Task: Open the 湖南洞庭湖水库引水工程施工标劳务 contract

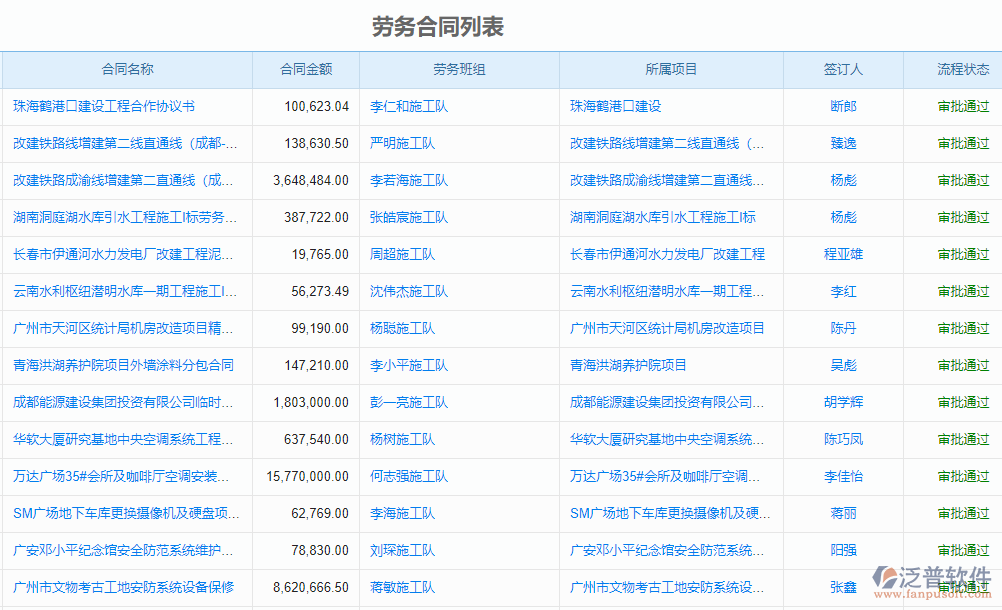Action: (124, 217)
